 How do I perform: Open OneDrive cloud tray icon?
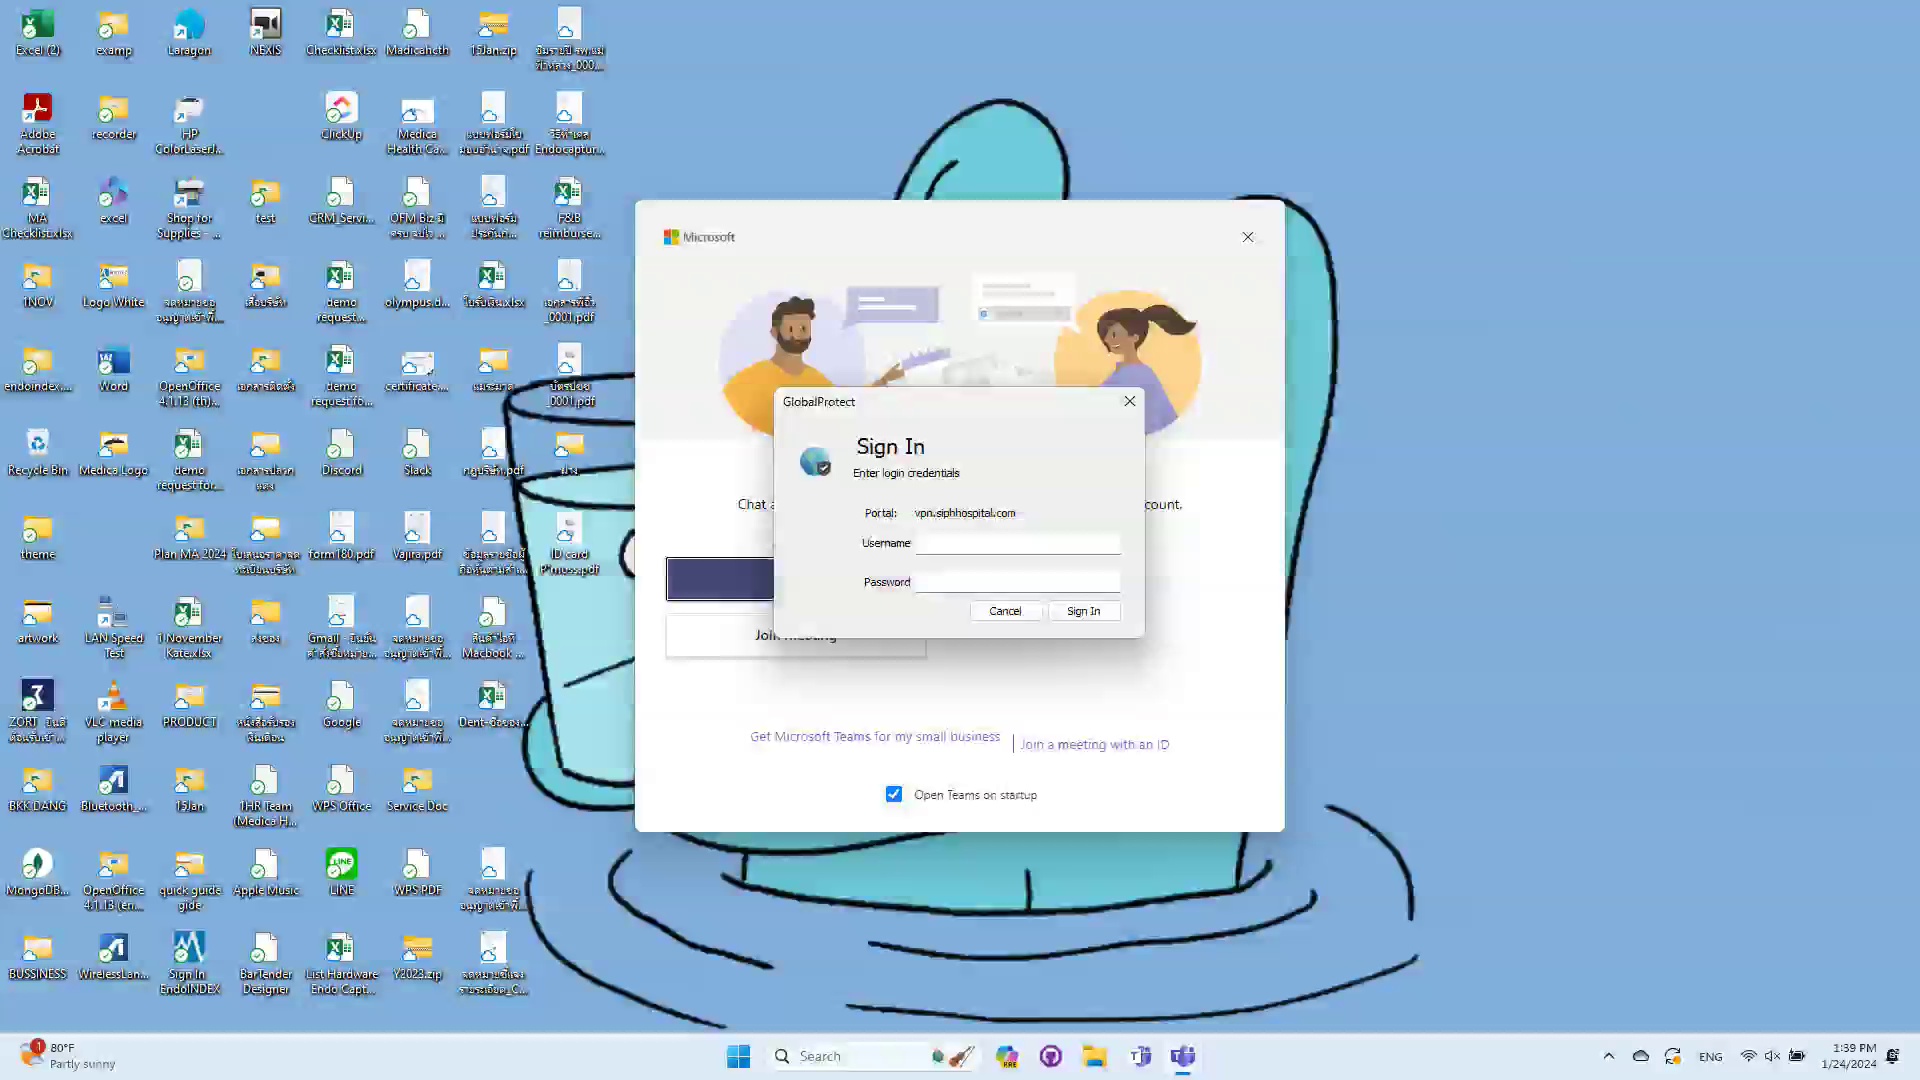pyautogui.click(x=1641, y=1056)
